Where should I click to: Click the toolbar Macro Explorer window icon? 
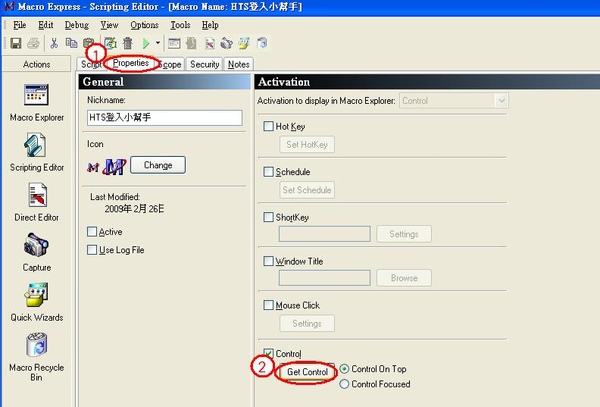[x=174, y=43]
